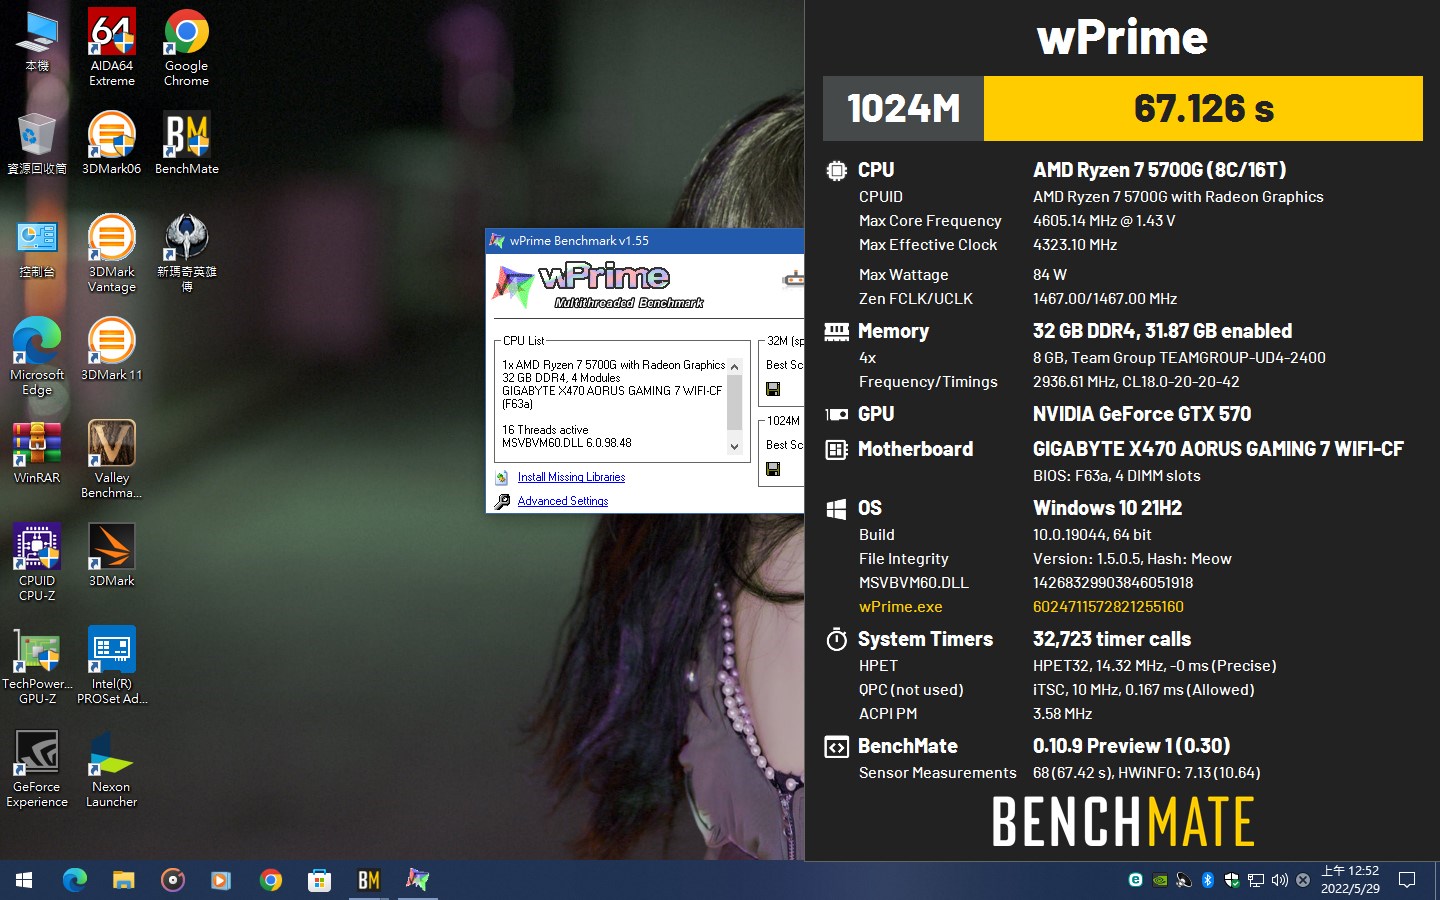Select the Recycle Bin desktop icon
Image resolution: width=1440 pixels, height=900 pixels.
(x=37, y=143)
